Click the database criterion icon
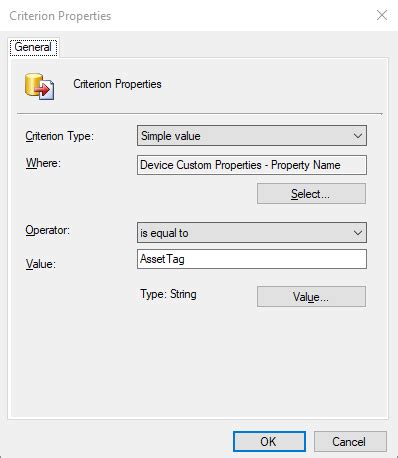 tap(39, 87)
